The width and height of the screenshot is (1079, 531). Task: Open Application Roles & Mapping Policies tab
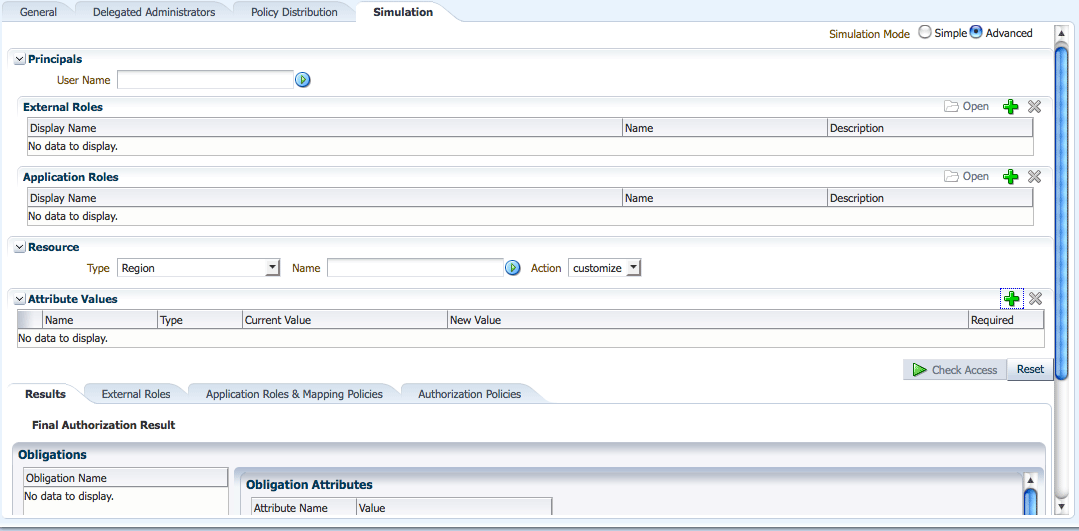coord(295,394)
